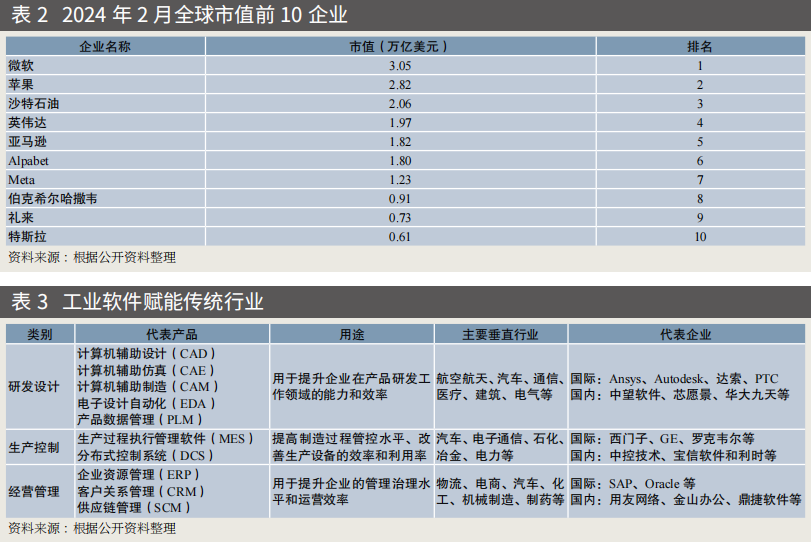Select the 研发设计 category cell

coord(34,387)
